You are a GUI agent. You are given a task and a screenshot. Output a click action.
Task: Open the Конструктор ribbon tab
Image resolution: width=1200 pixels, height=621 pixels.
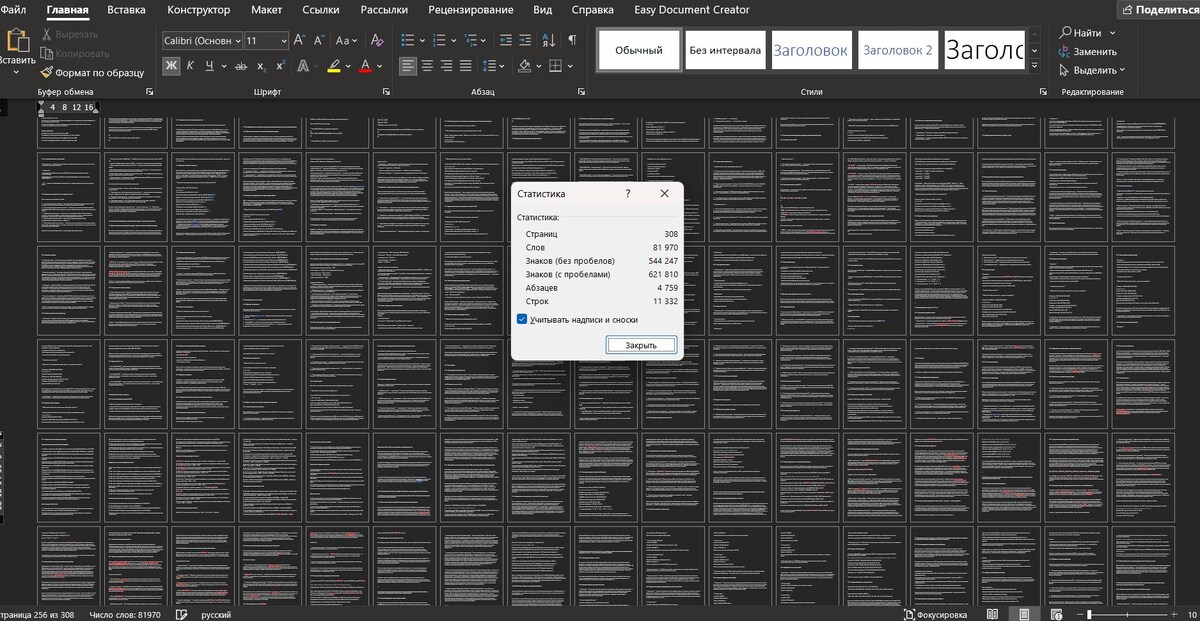tap(198, 10)
